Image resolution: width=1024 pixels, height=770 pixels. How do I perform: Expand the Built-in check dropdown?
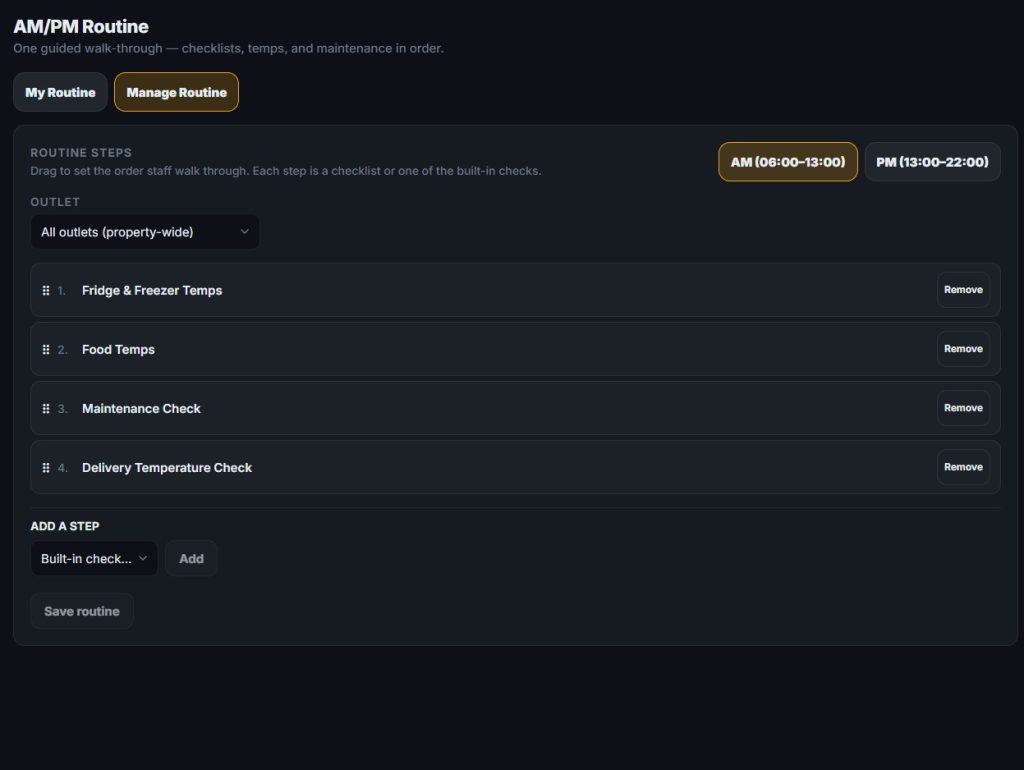coord(94,558)
